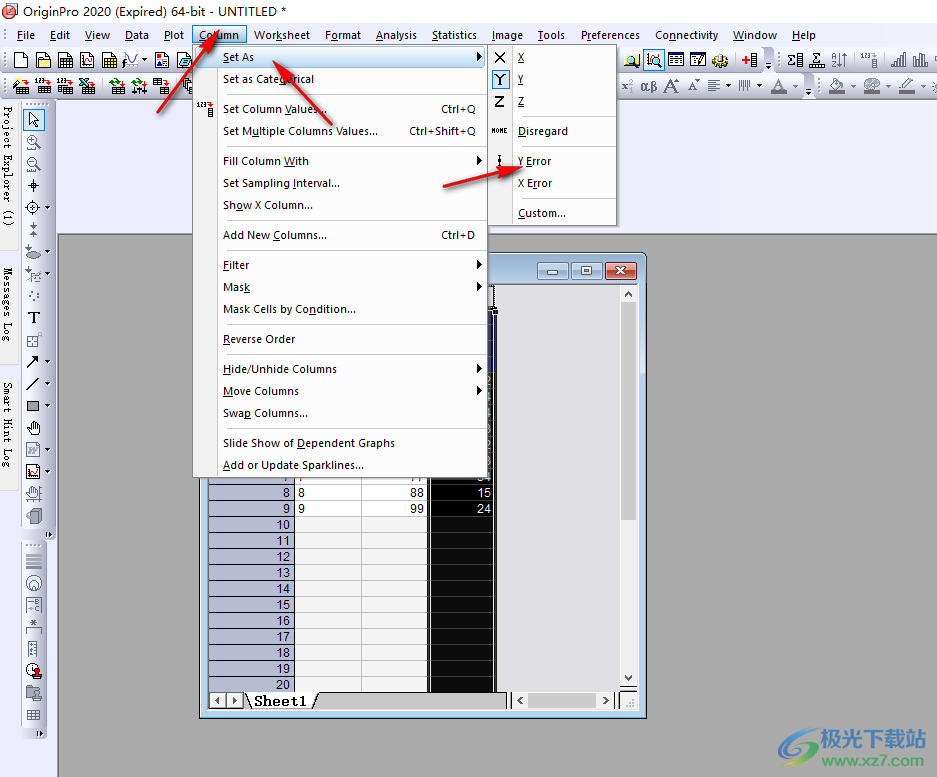
Task: Set column as Y Error
Action: [553, 161]
